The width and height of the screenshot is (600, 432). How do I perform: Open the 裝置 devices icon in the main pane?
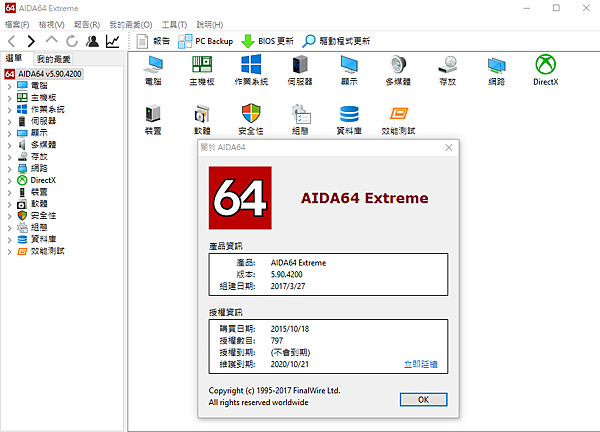(153, 119)
